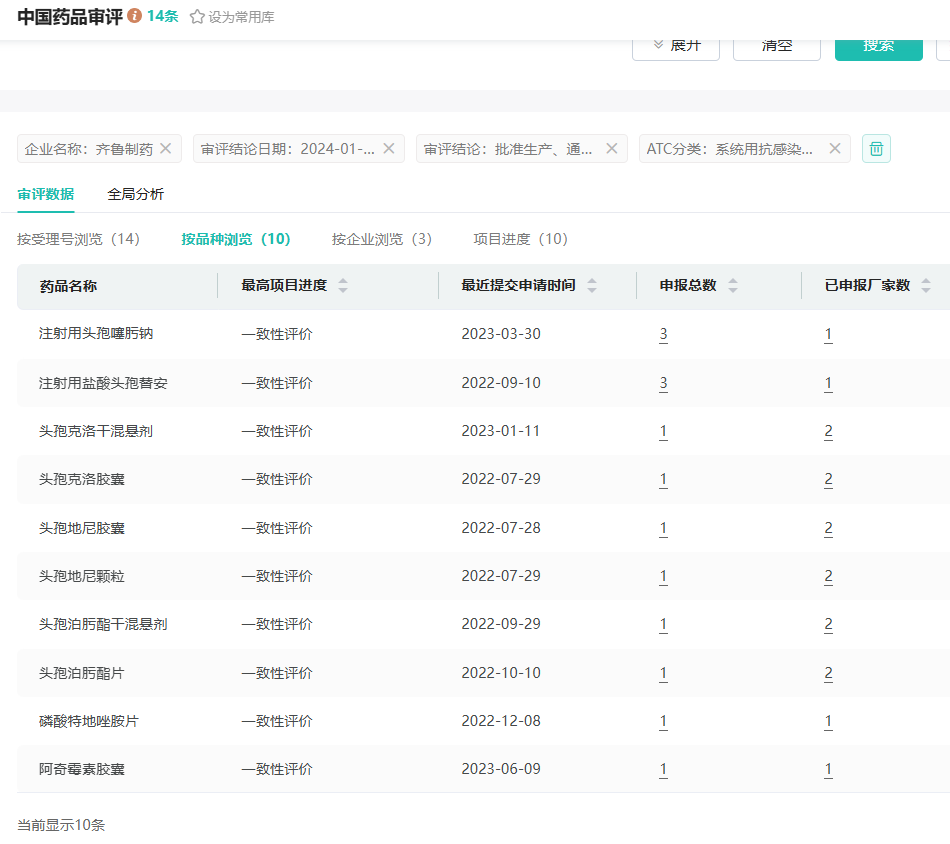This screenshot has height=844, width=950.
Task: Open 申报总数 link for 注射用头孢噻肟钠
Action: pyautogui.click(x=663, y=334)
